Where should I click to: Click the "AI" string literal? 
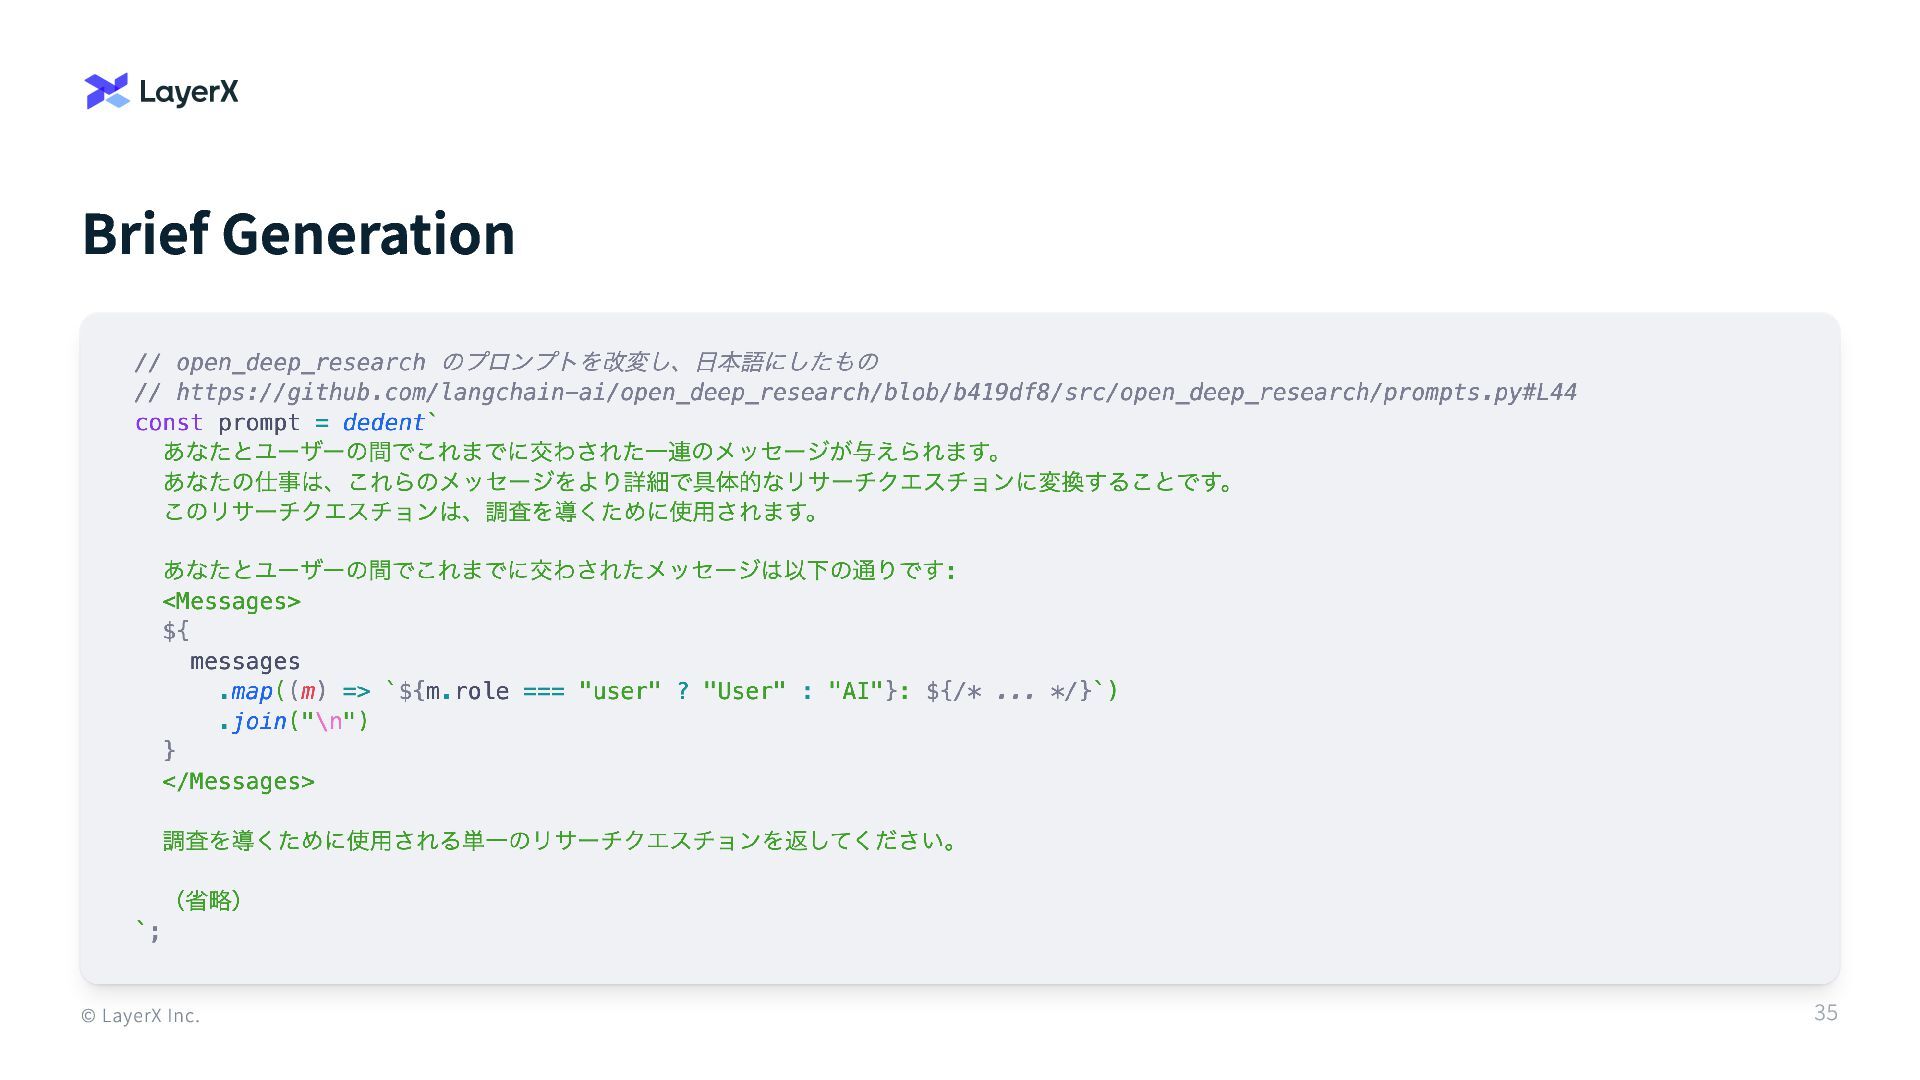(x=855, y=691)
